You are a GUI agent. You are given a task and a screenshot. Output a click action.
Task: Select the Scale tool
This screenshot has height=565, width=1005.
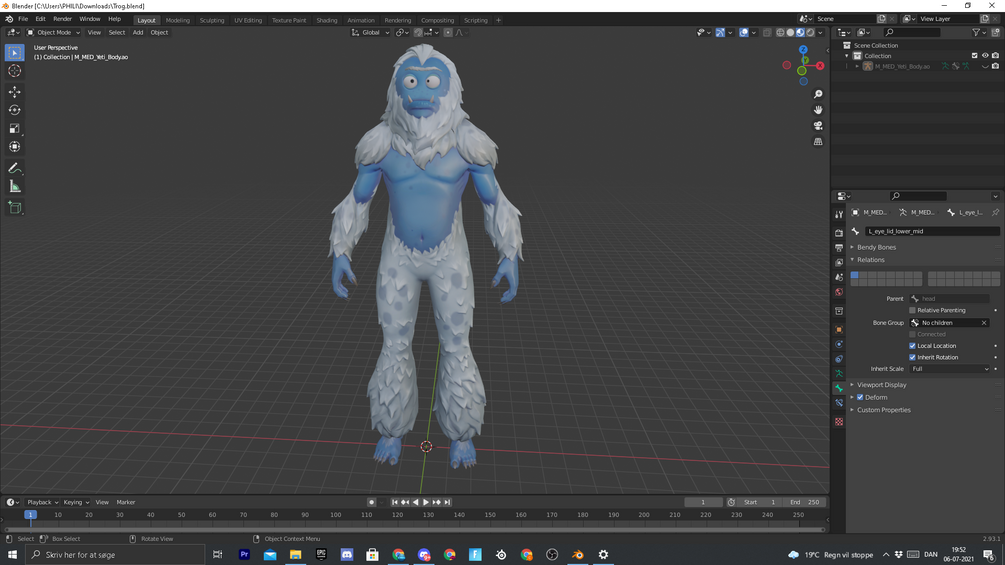click(x=15, y=129)
